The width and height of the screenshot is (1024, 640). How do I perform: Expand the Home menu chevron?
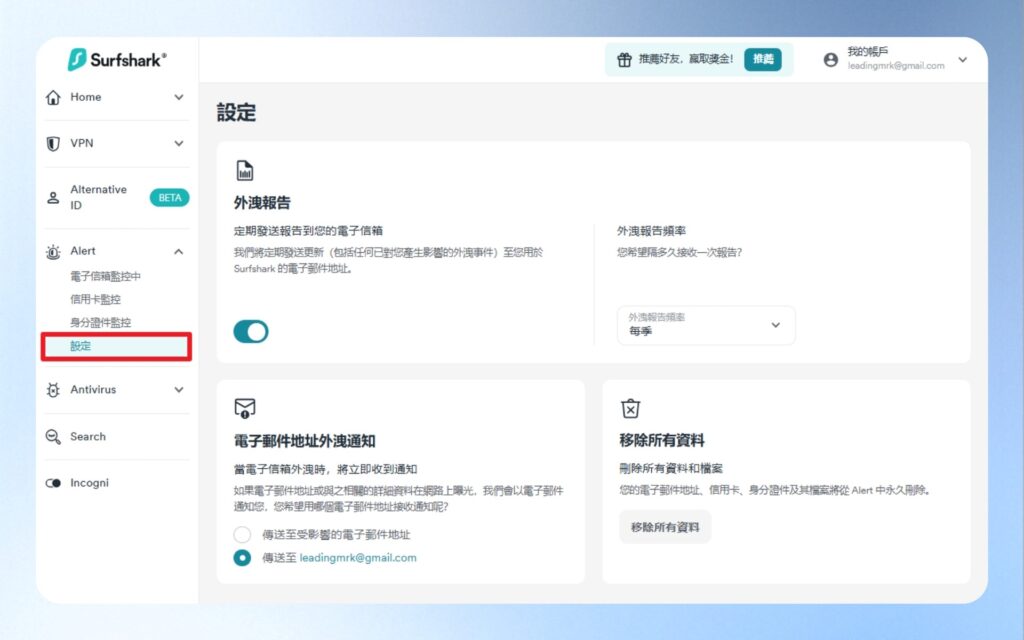point(179,97)
